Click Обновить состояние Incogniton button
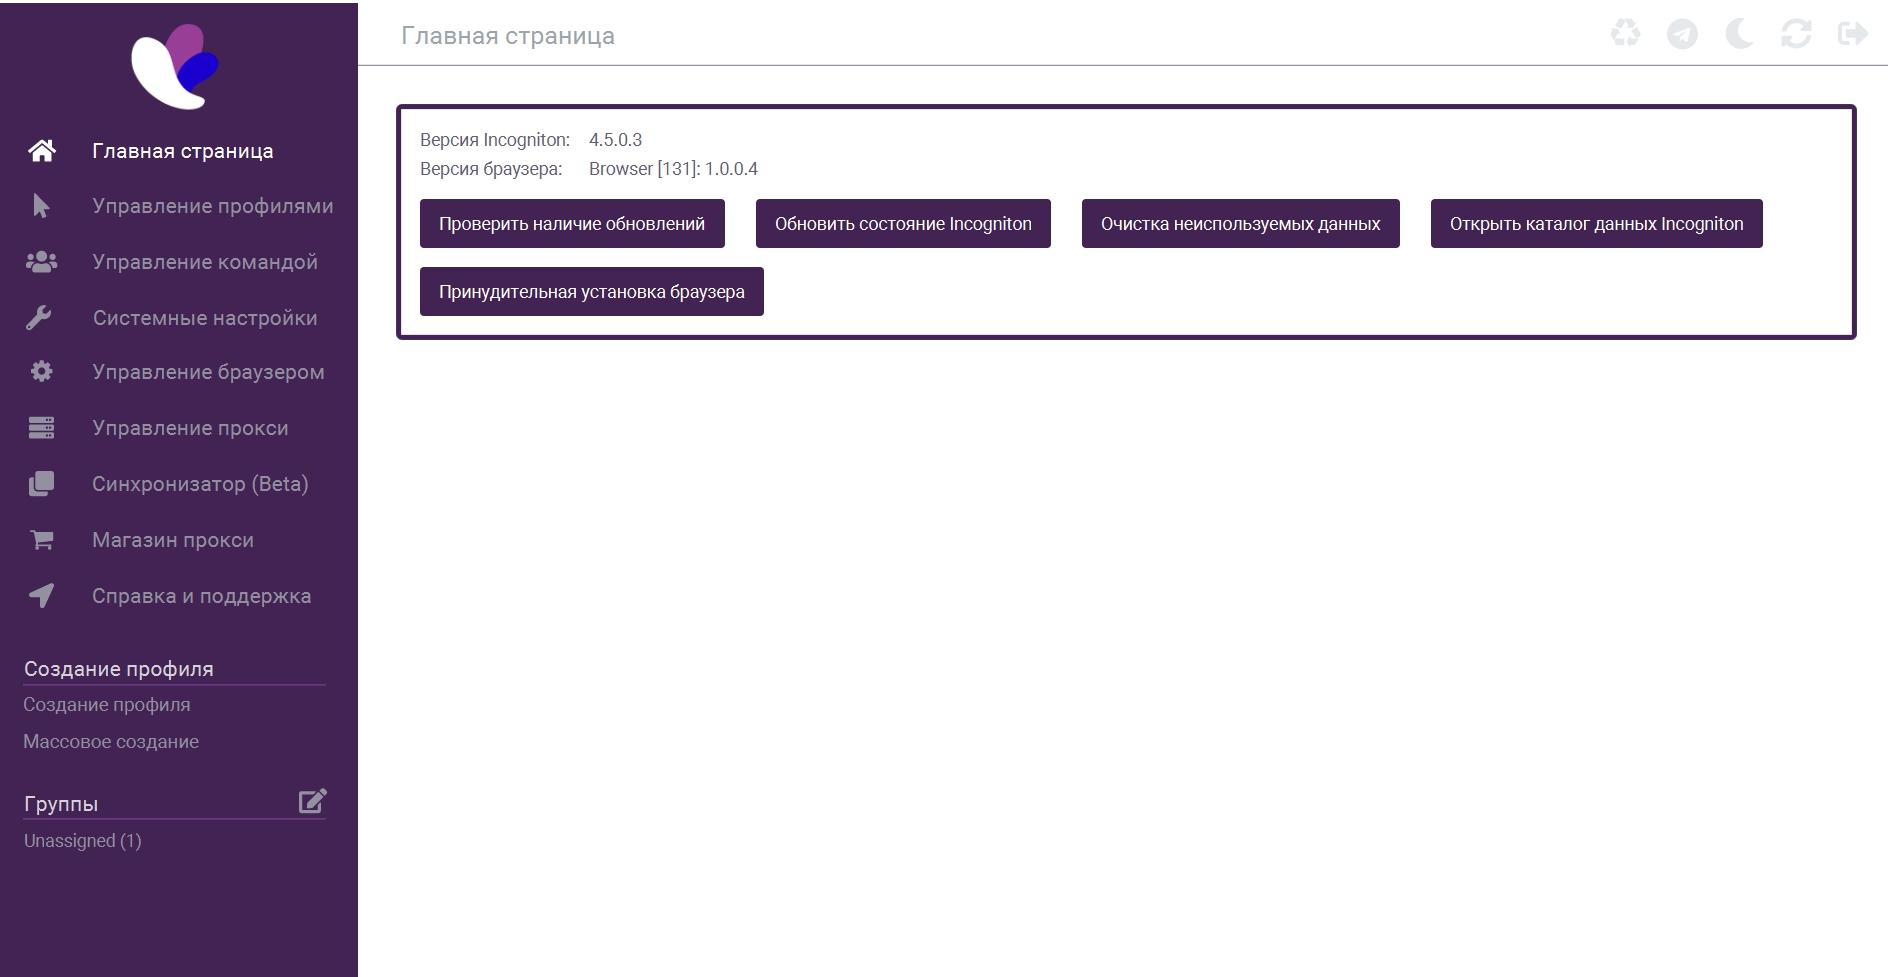The width and height of the screenshot is (1888, 977). pyautogui.click(x=903, y=224)
